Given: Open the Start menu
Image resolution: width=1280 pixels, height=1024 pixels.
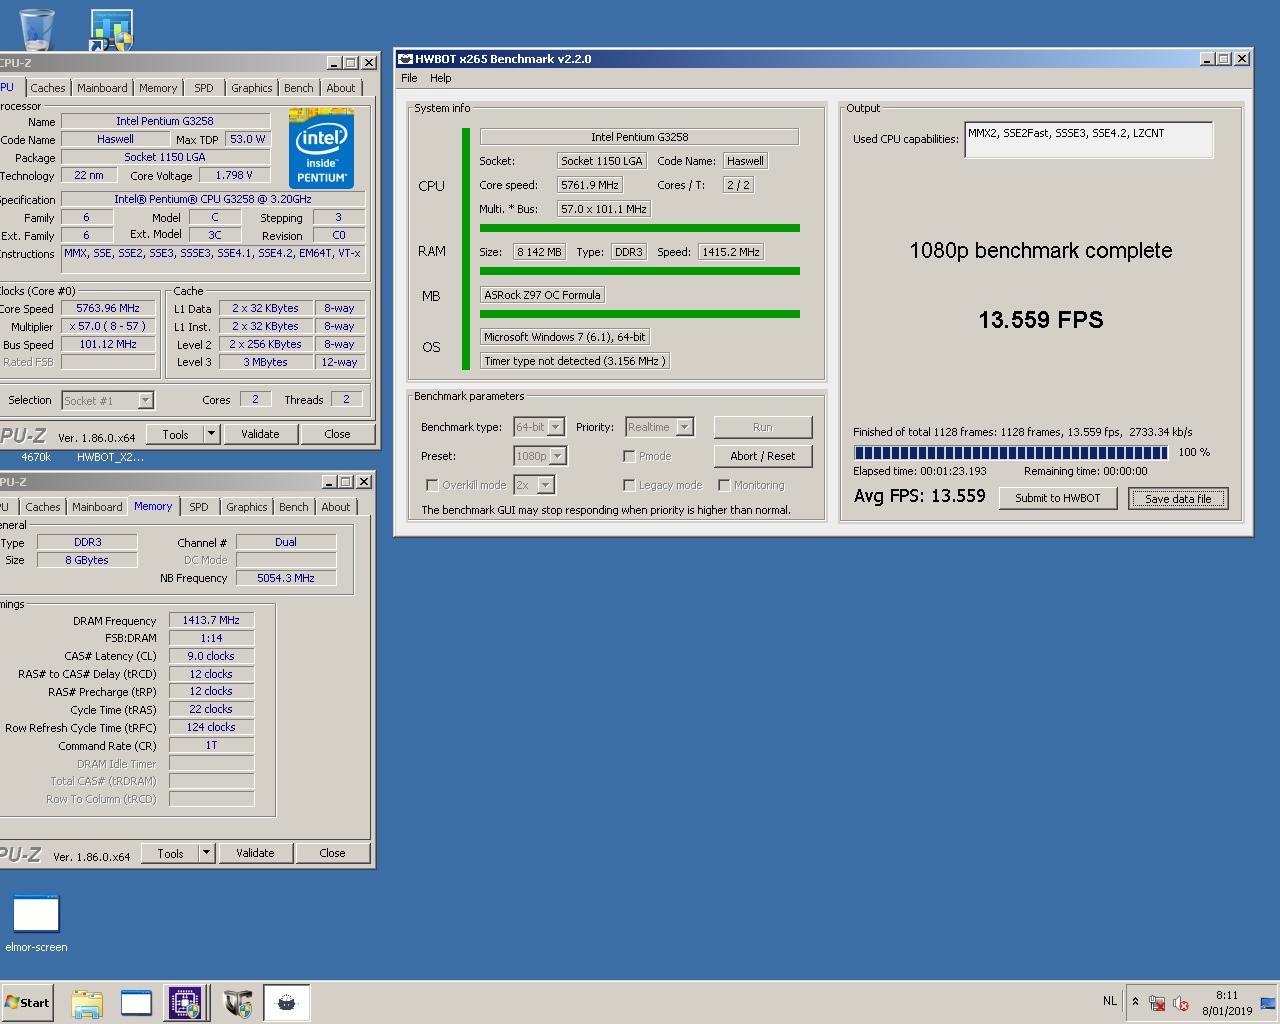Looking at the screenshot, I should click(27, 1002).
